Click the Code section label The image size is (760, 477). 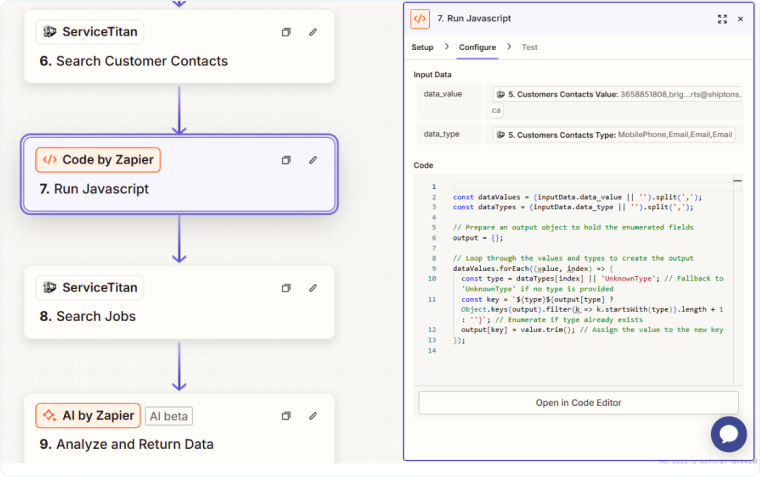[x=423, y=165]
